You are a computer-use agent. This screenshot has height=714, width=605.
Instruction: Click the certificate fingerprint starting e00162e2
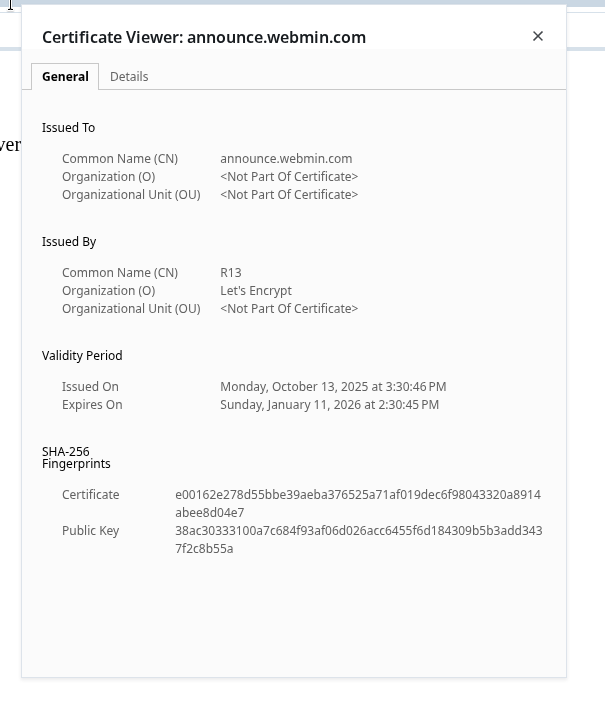pos(358,503)
